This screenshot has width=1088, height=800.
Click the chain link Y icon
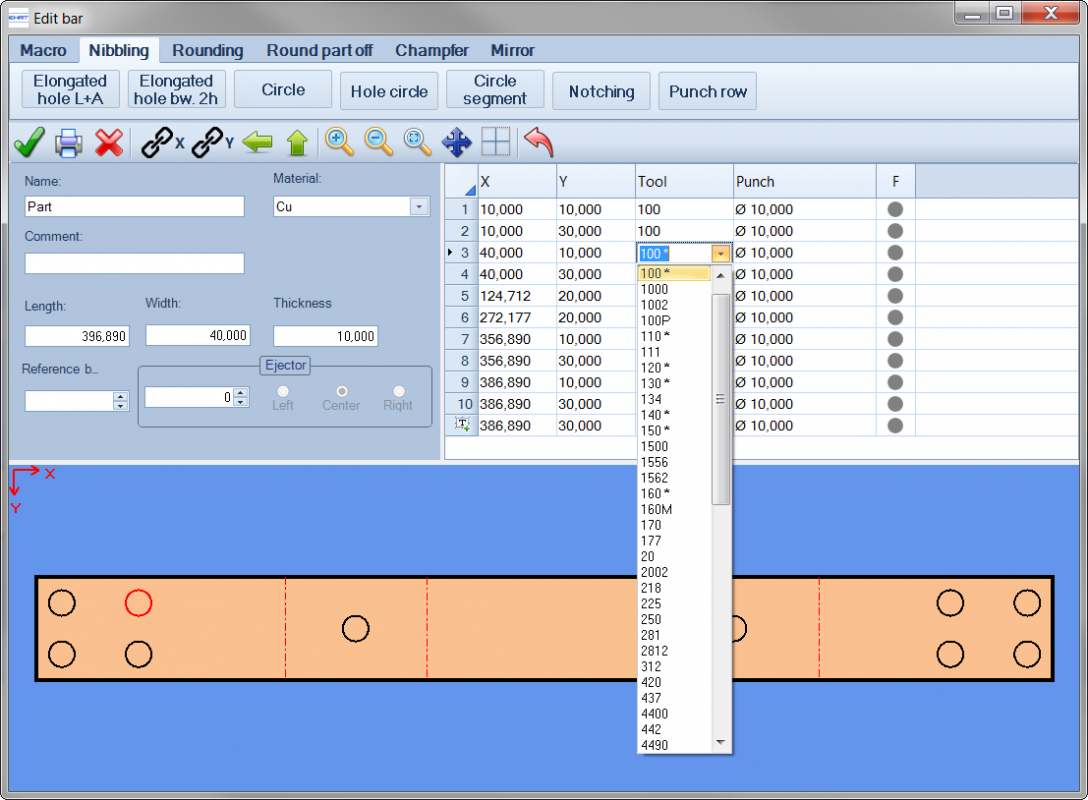coord(212,143)
